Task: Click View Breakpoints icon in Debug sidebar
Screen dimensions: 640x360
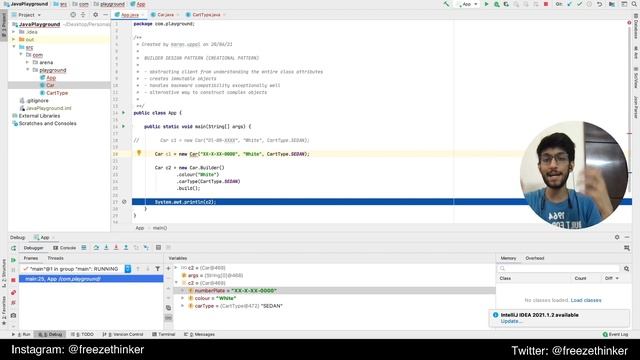Action: (13, 293)
